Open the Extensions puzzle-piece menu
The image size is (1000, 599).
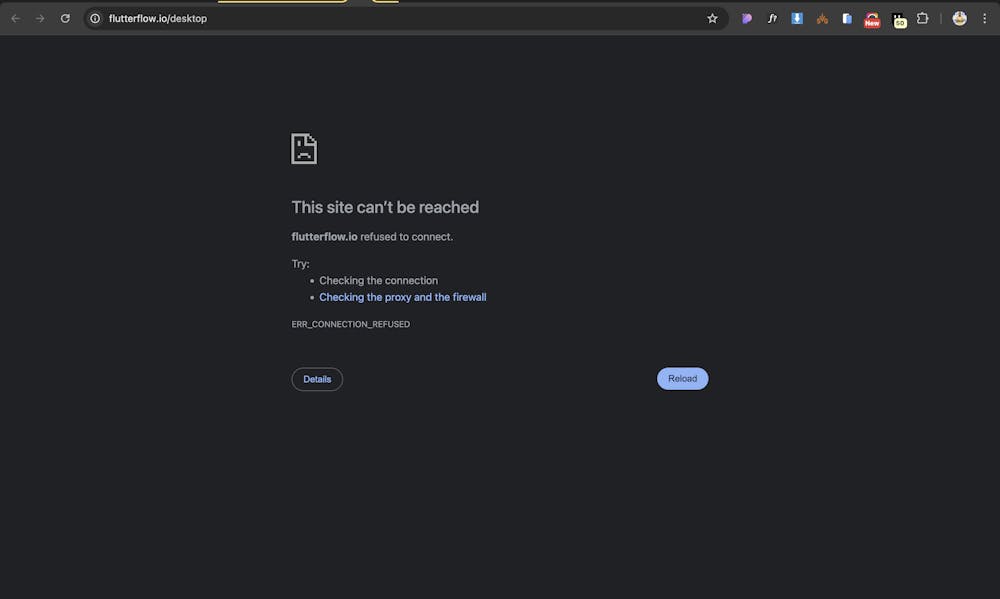[922, 18]
